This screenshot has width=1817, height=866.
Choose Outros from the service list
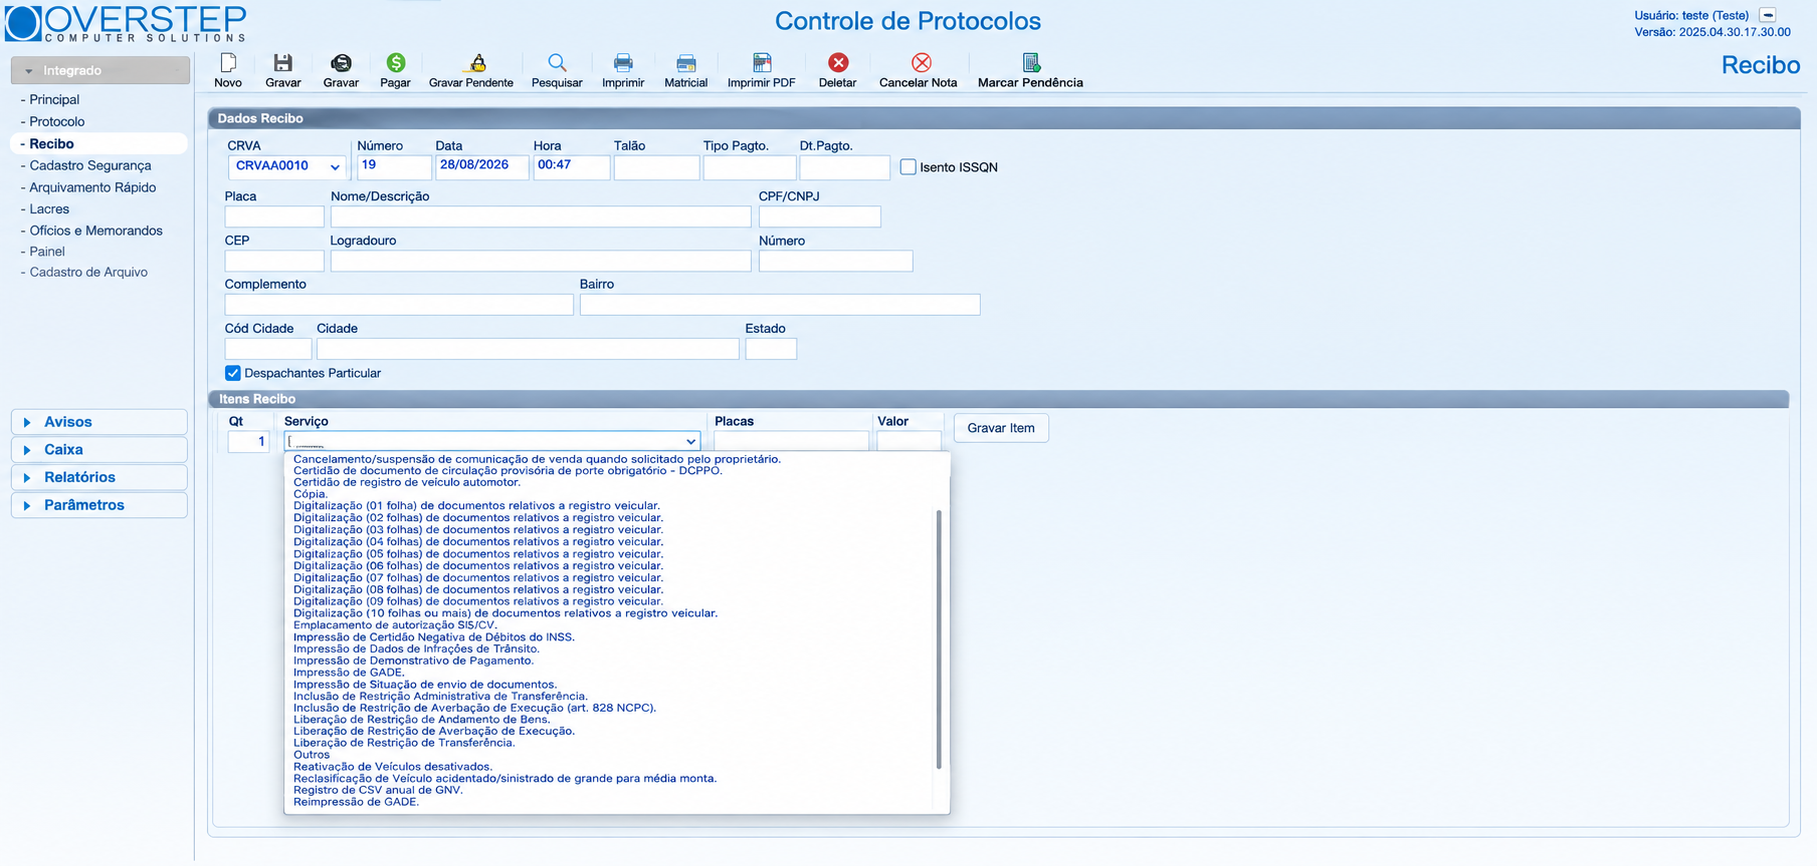pos(311,755)
